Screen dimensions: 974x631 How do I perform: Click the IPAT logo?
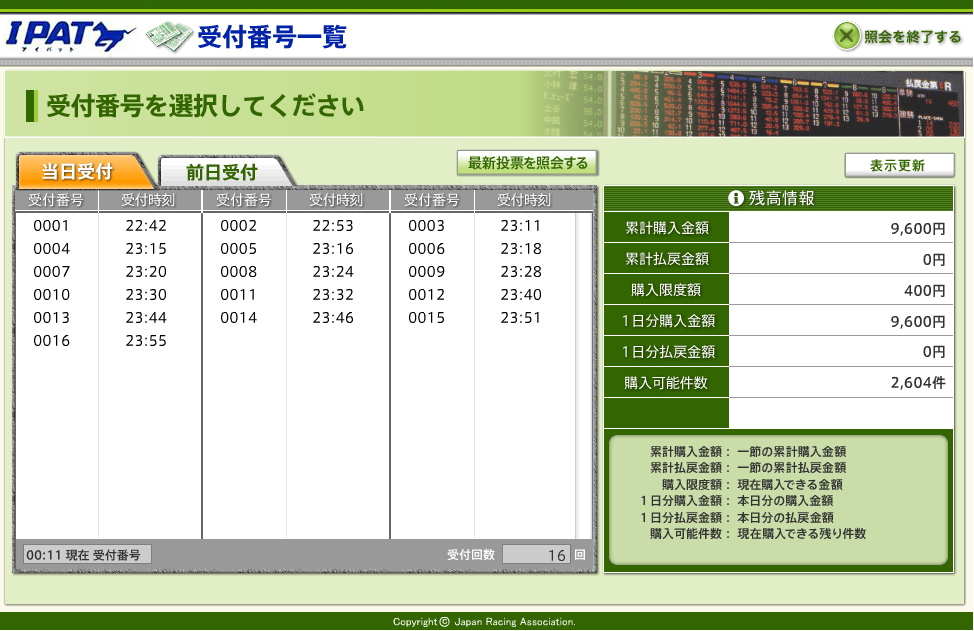70,36
